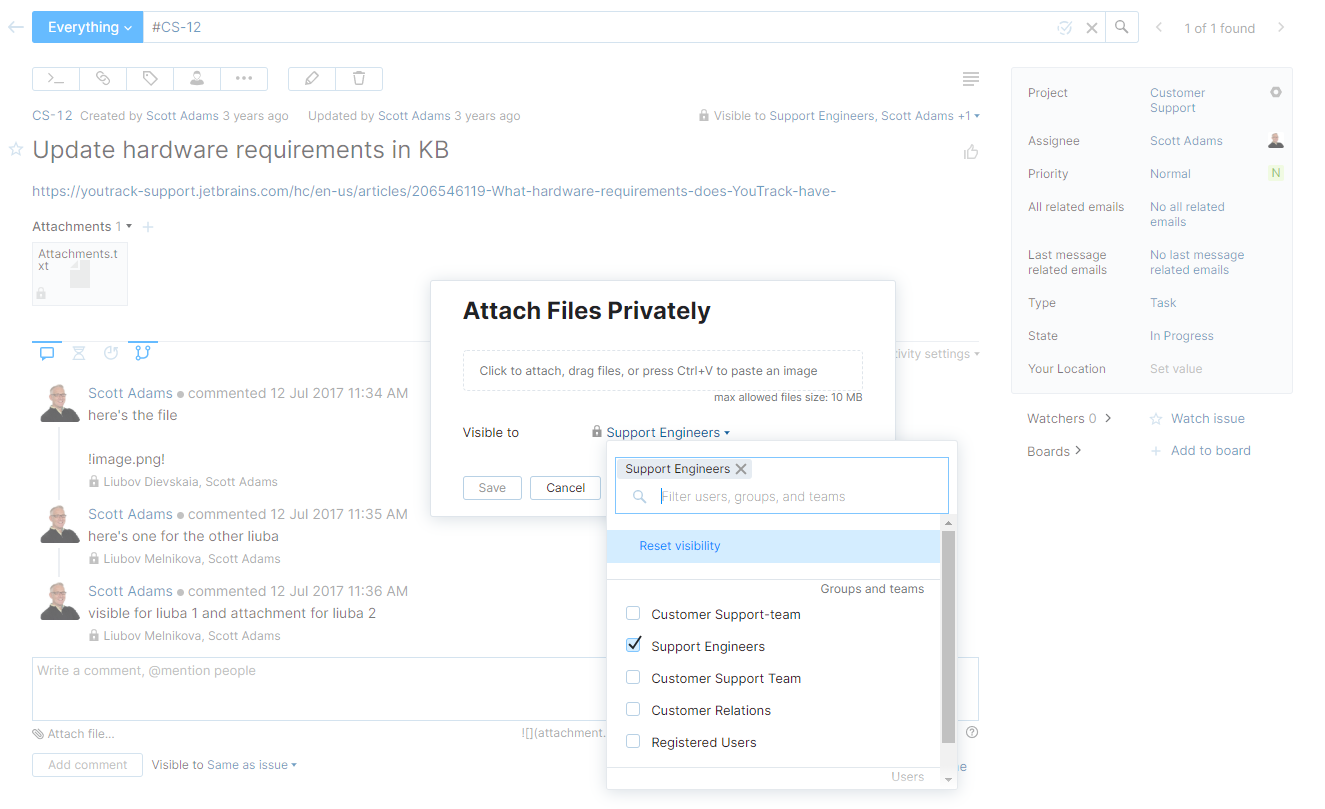This screenshot has width=1325, height=809.
Task: Click the Save button in attach dialog
Action: point(492,488)
